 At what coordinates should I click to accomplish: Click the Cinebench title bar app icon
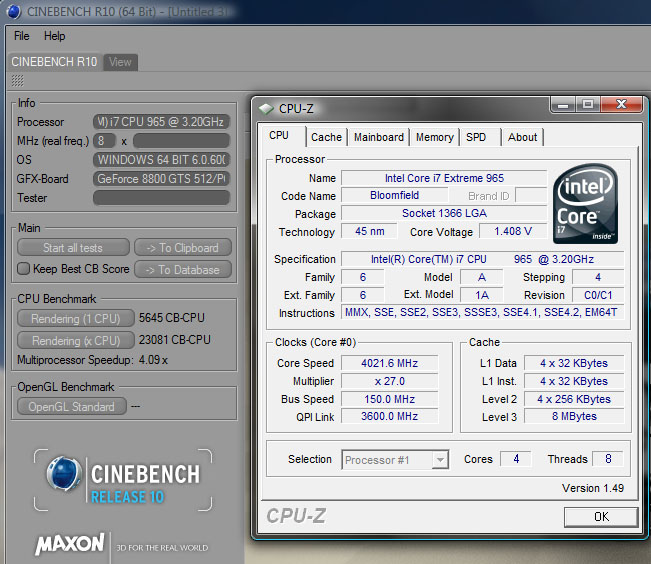pyautogui.click(x=14, y=11)
